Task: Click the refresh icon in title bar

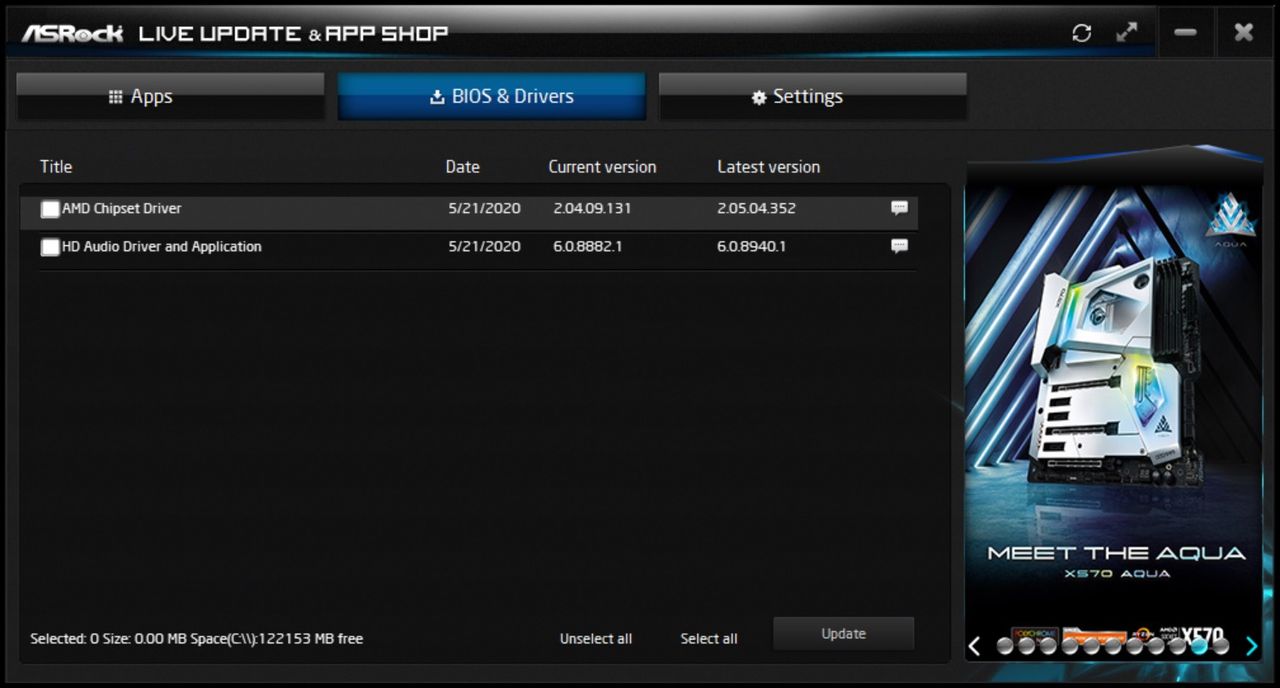Action: 1081,33
